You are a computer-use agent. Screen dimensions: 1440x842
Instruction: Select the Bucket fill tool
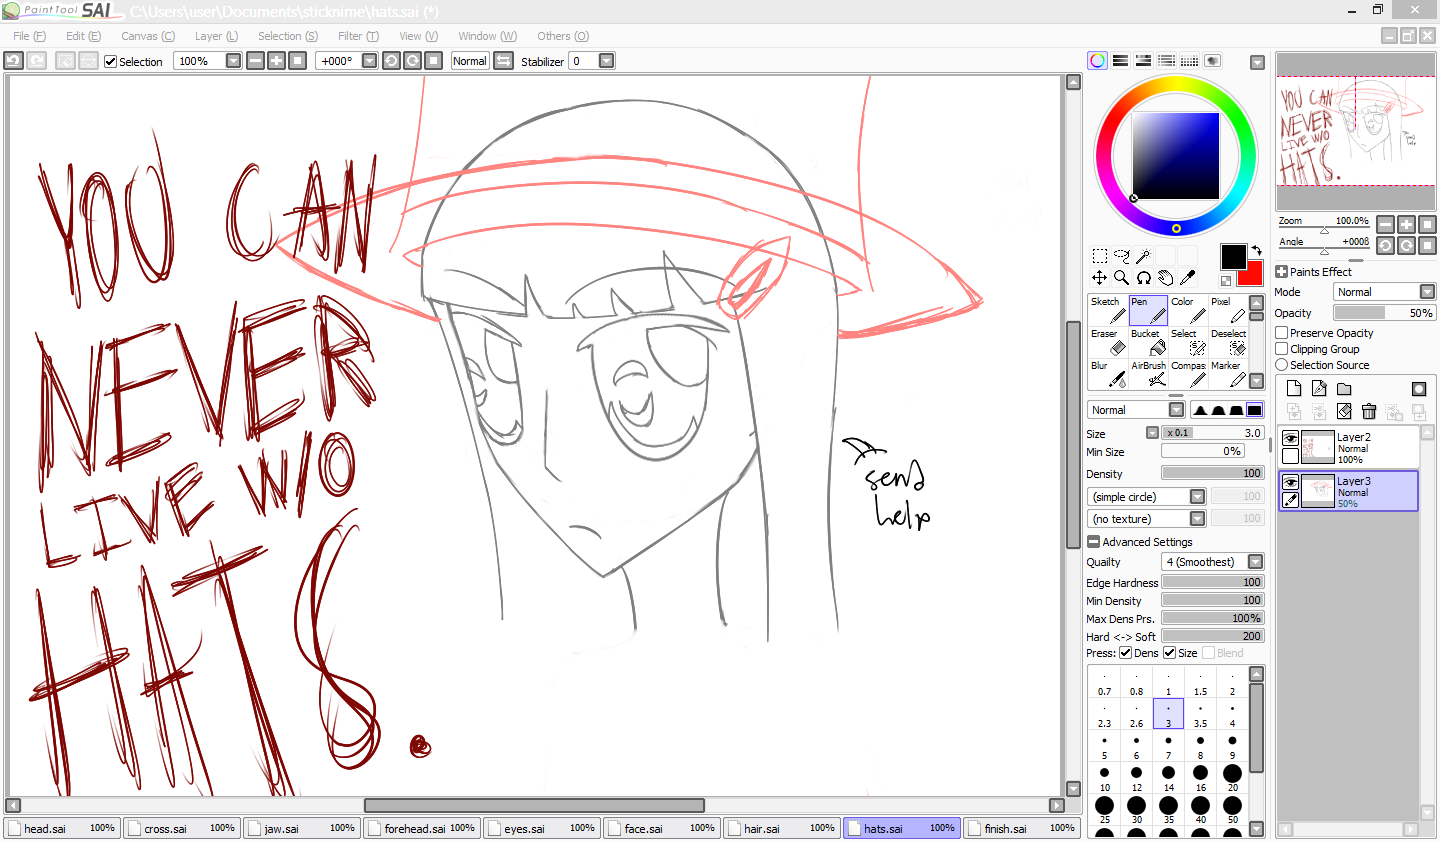[1148, 342]
